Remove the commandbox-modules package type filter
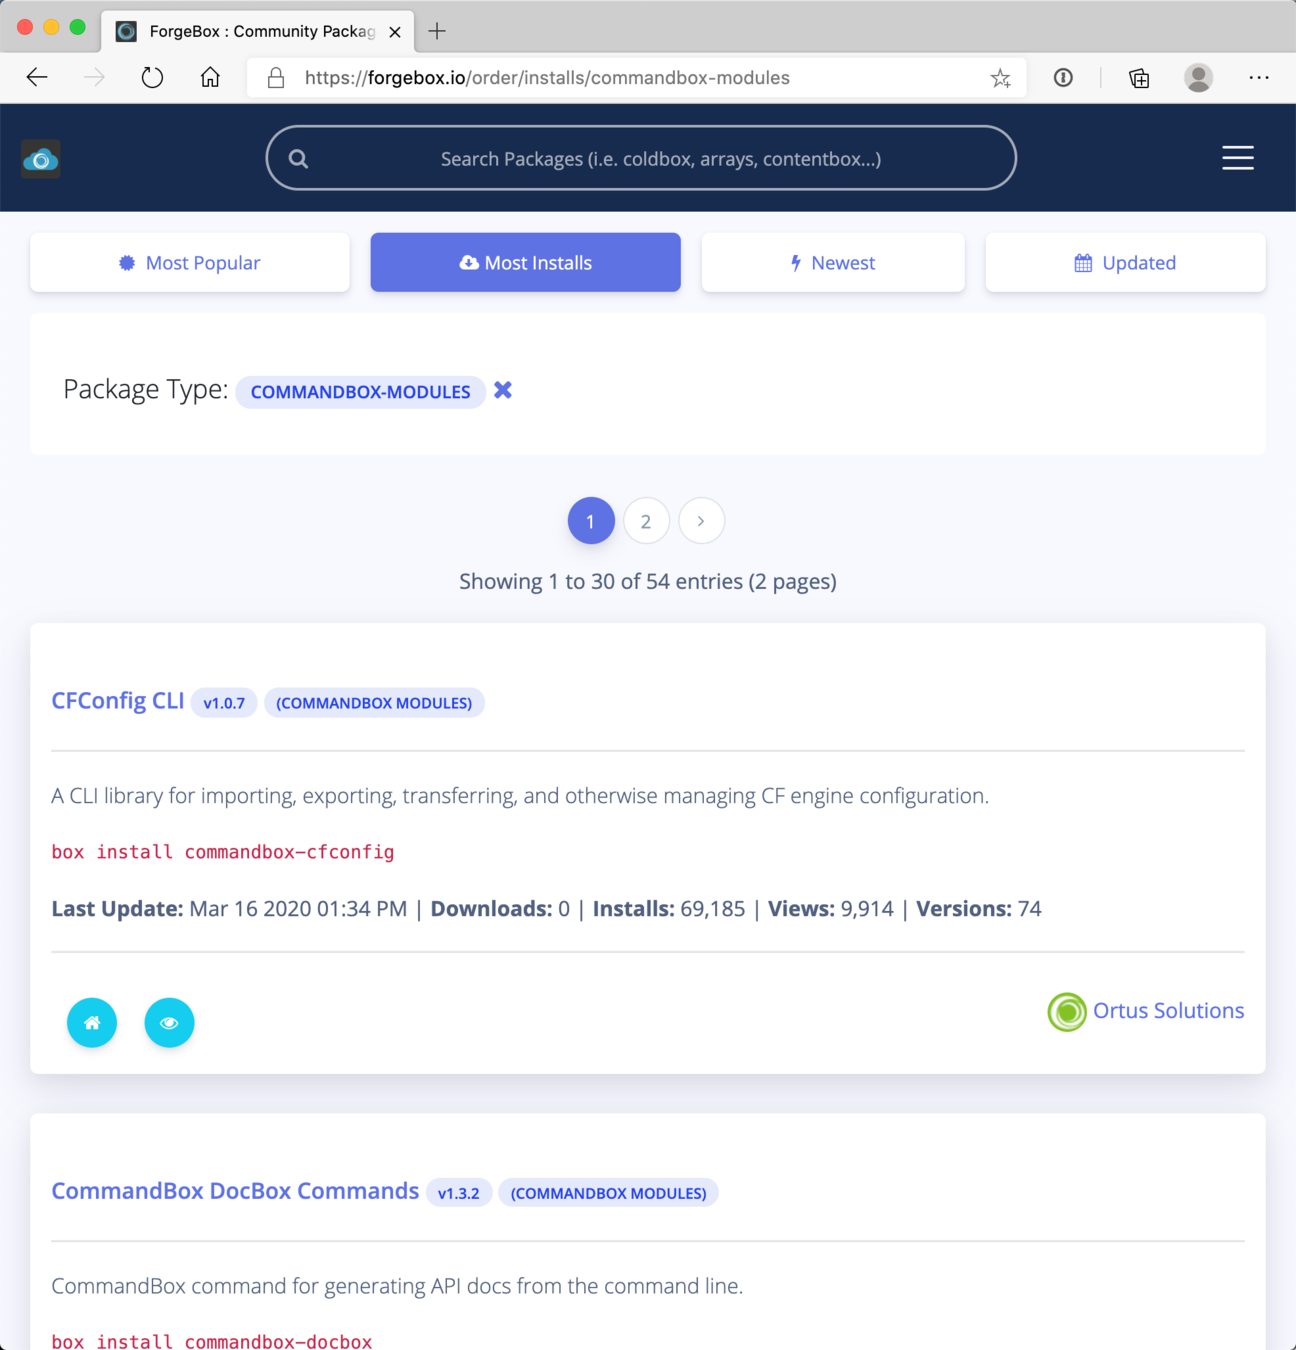Screen dimensions: 1296x1350 tap(503, 390)
